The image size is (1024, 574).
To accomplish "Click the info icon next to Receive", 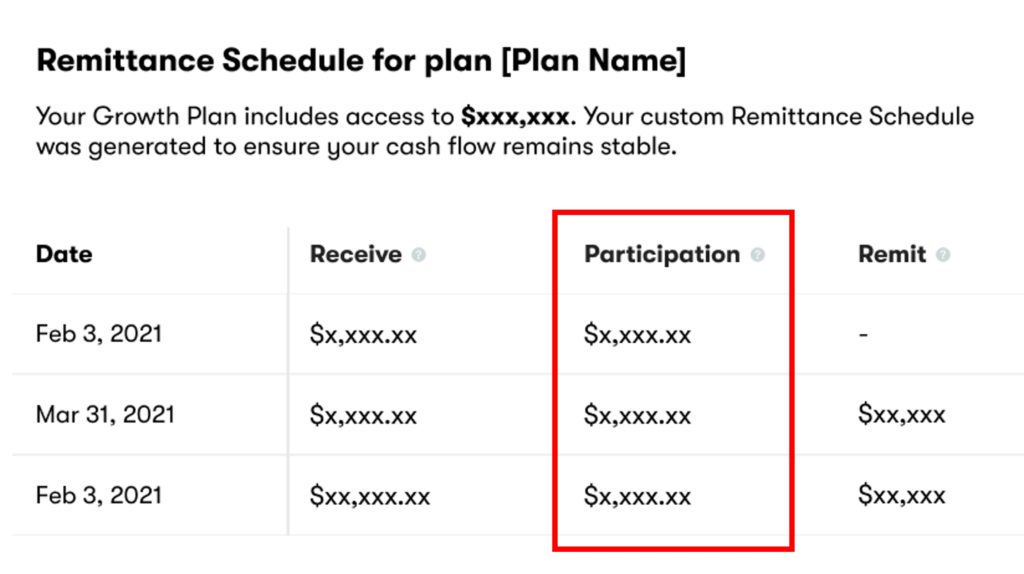I will pyautogui.click(x=419, y=255).
